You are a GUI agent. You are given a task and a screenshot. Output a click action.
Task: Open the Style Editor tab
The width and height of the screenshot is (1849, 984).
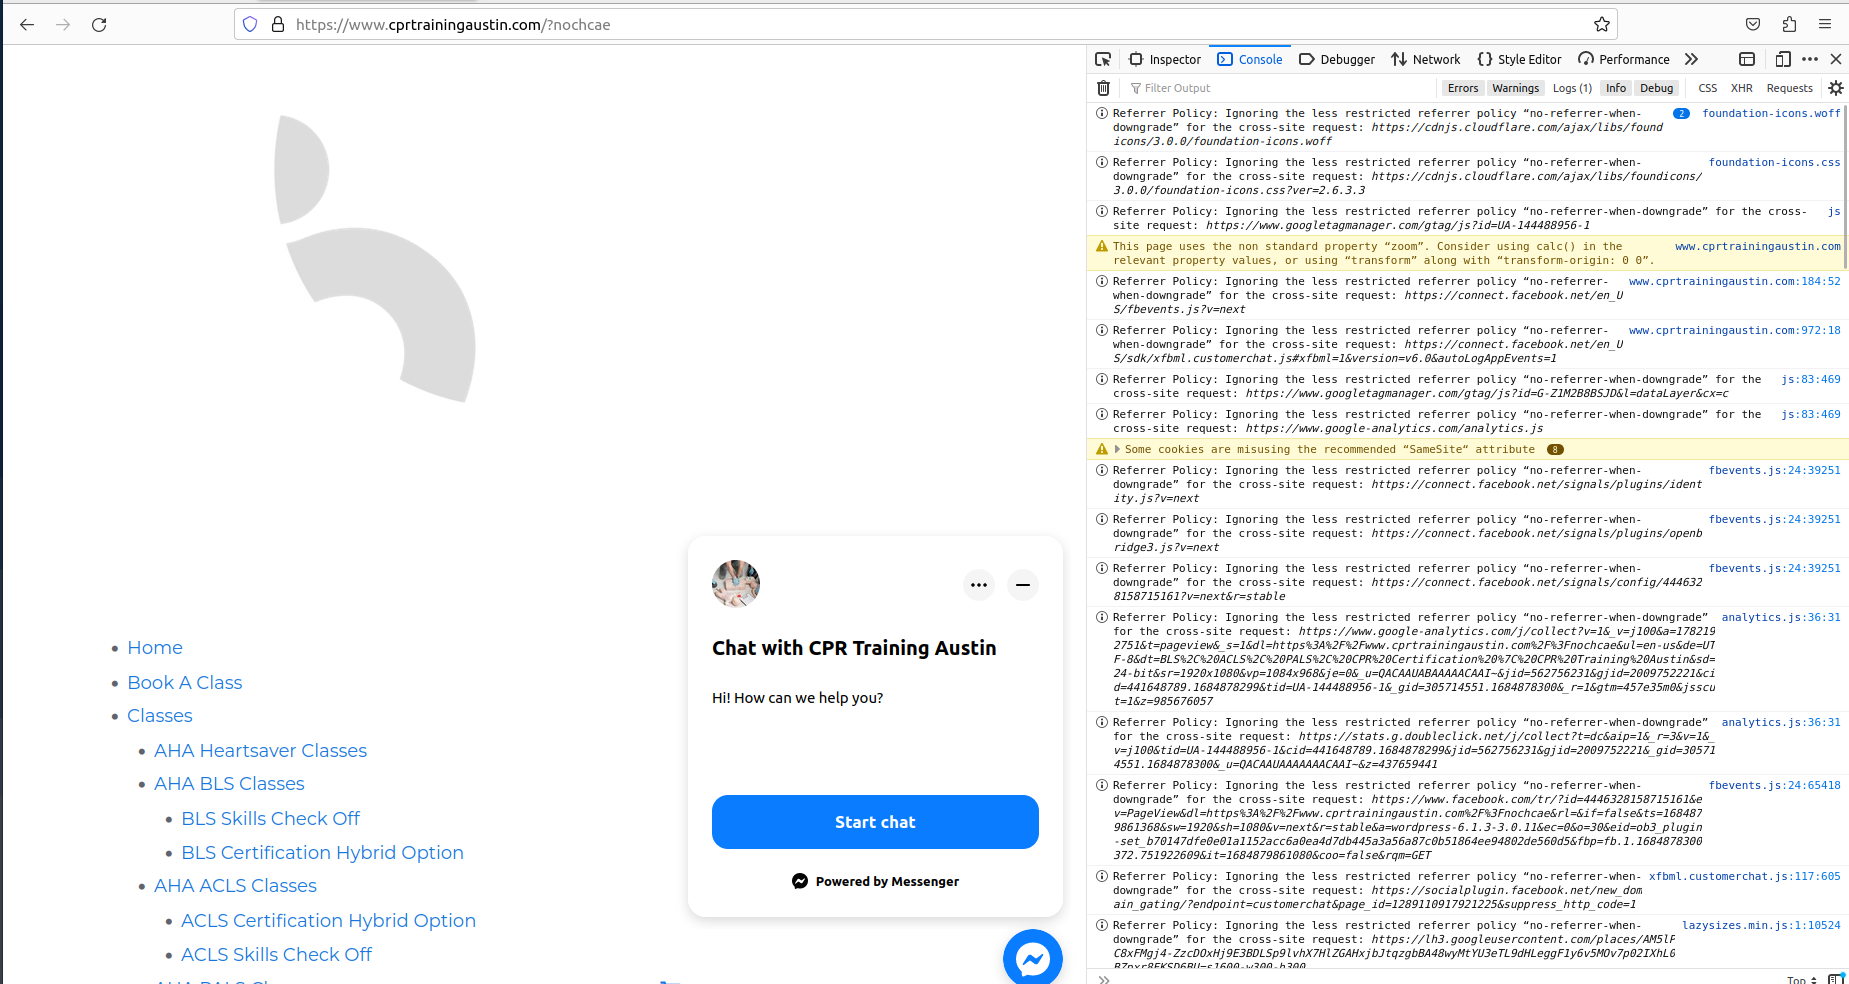[1519, 60]
